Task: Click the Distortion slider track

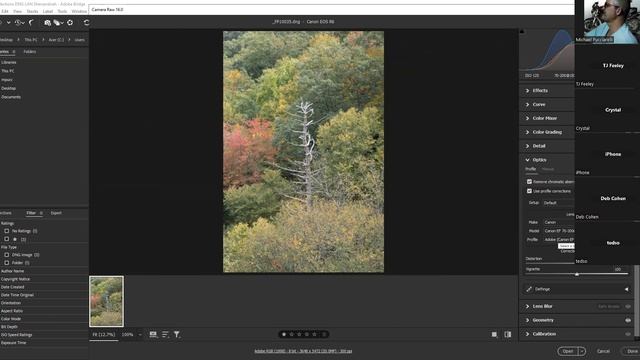Action: (550, 263)
